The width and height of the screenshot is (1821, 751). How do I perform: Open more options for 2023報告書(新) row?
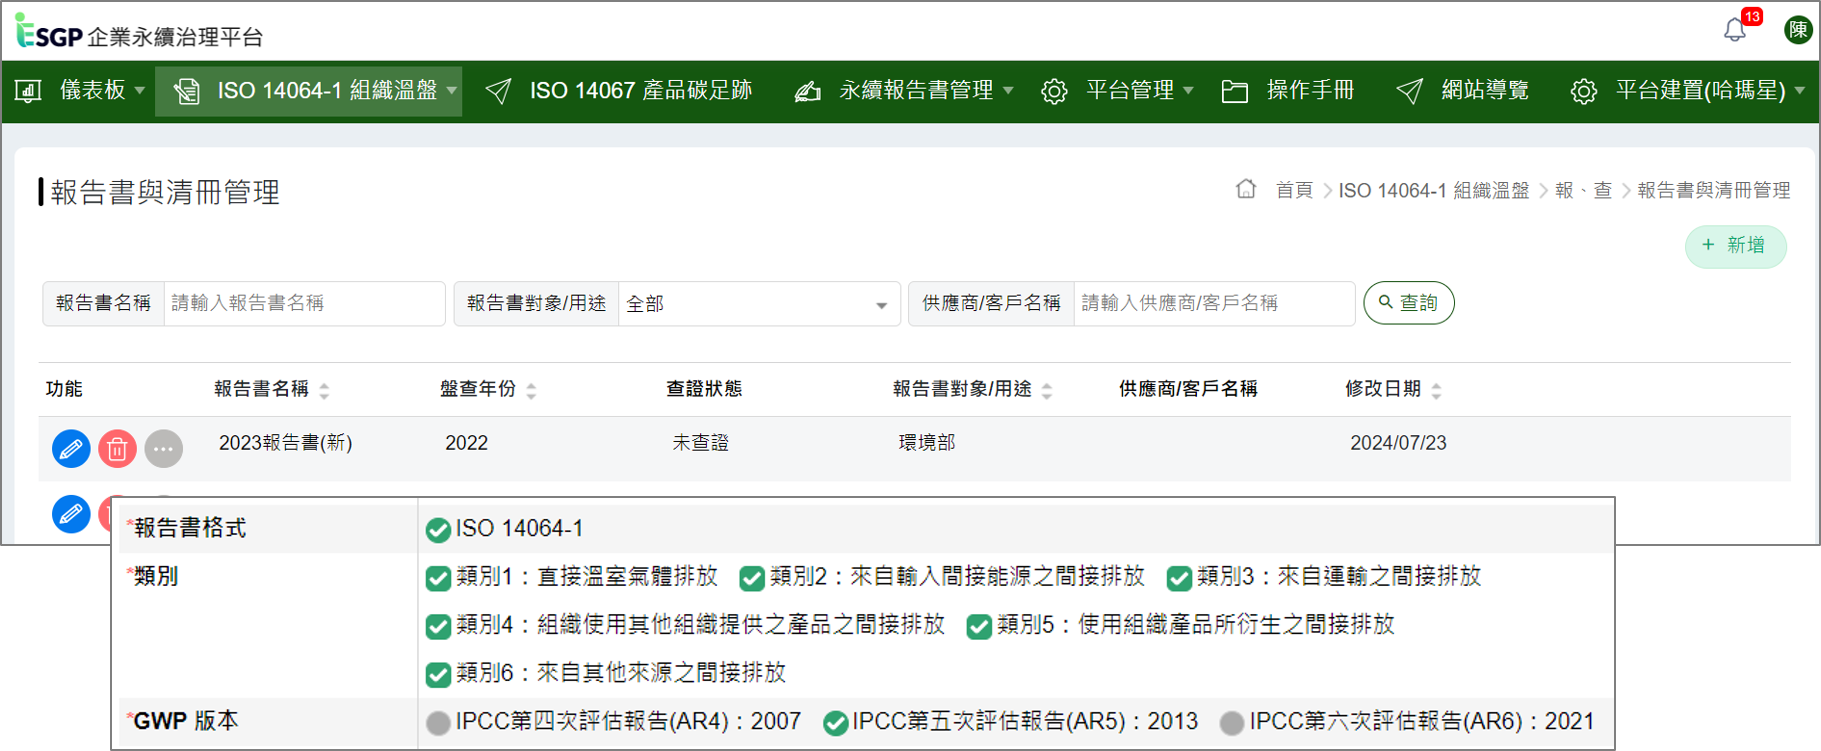pyautogui.click(x=164, y=449)
